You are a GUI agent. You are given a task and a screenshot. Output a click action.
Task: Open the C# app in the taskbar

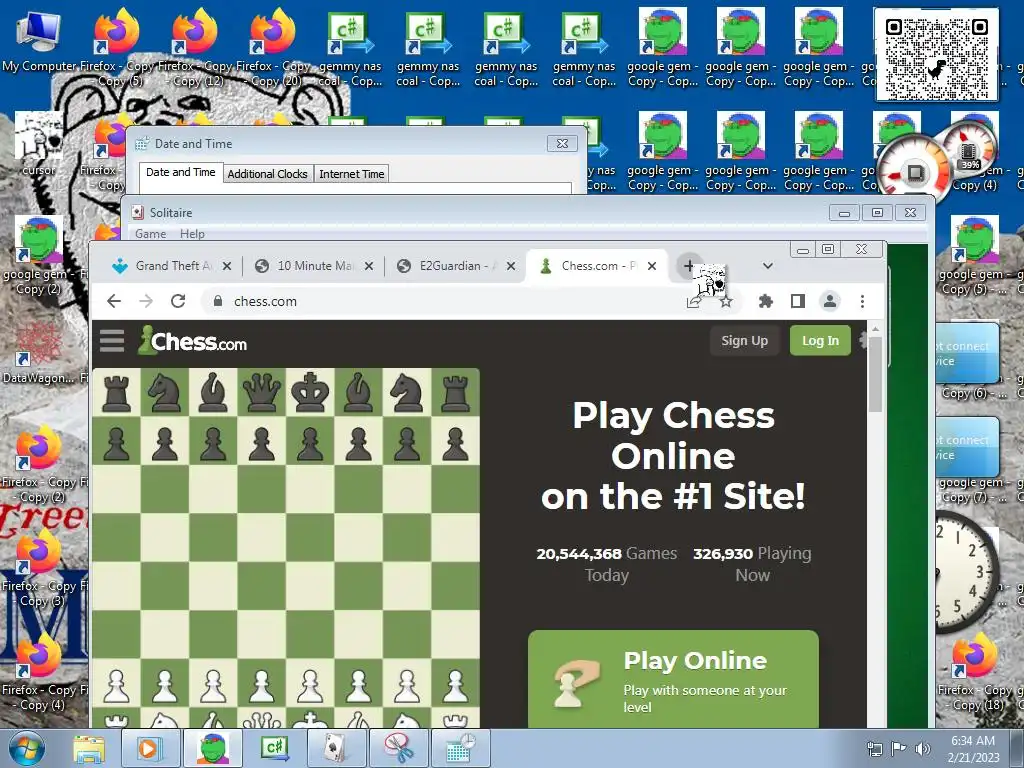[x=274, y=748]
